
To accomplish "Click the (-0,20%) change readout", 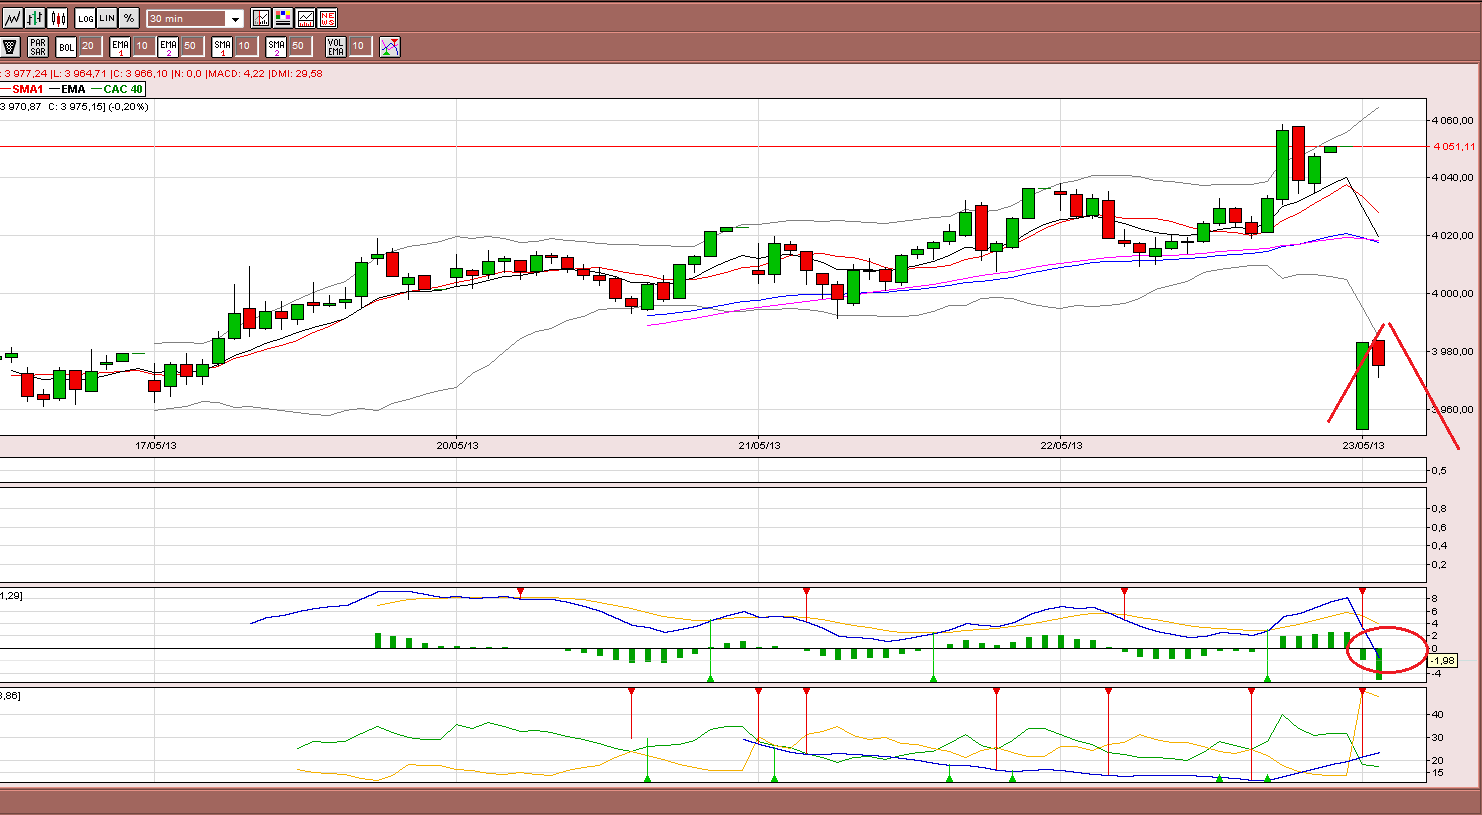I will coord(127,106).
